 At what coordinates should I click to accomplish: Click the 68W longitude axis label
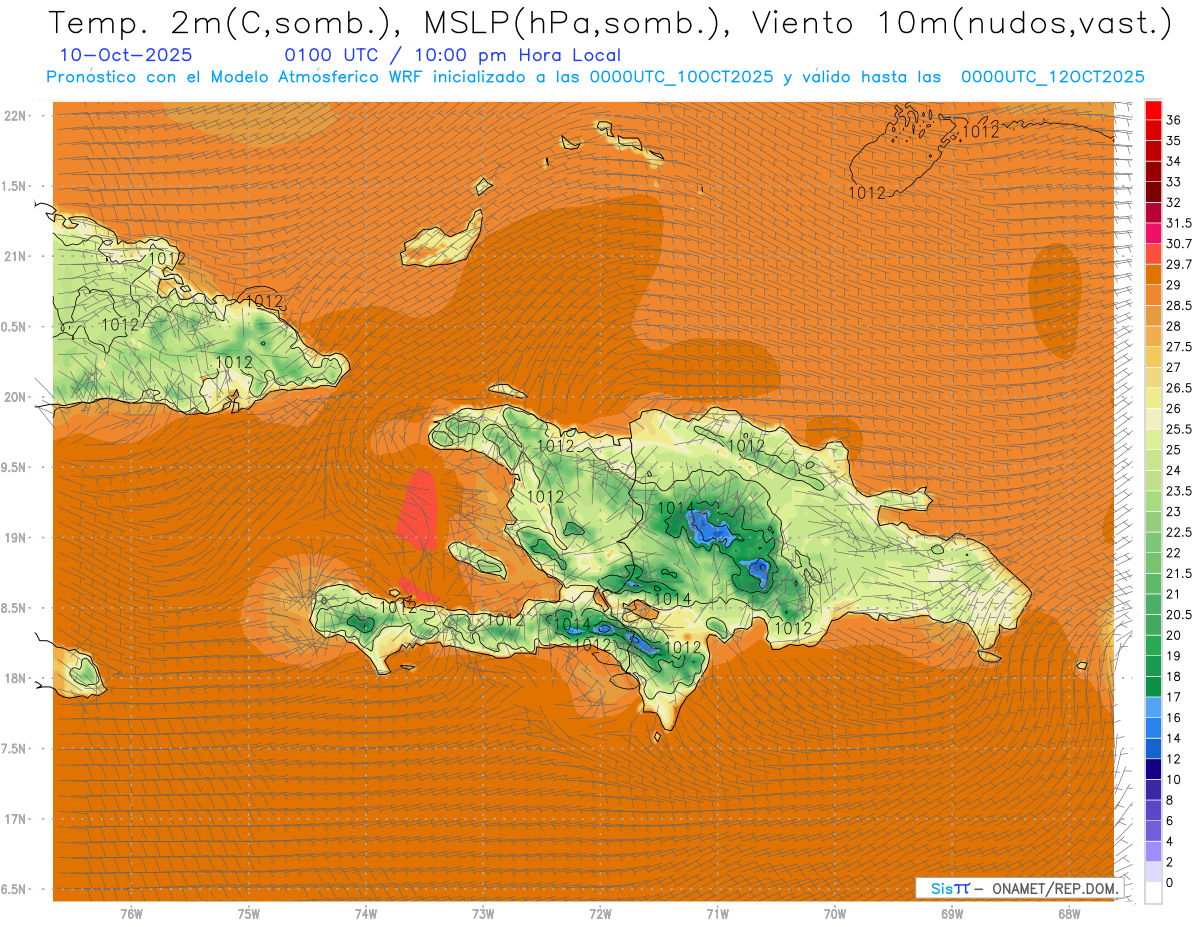point(1068,913)
